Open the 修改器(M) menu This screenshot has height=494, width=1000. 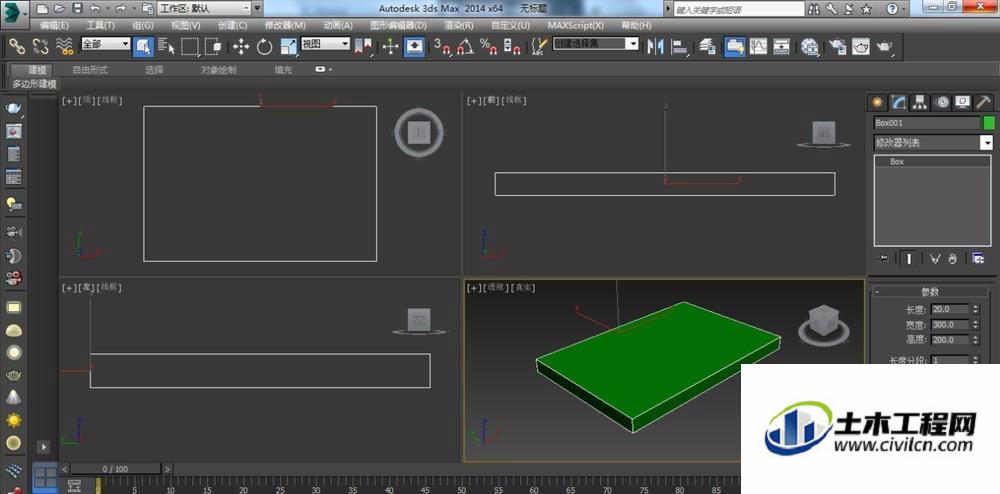click(x=285, y=25)
